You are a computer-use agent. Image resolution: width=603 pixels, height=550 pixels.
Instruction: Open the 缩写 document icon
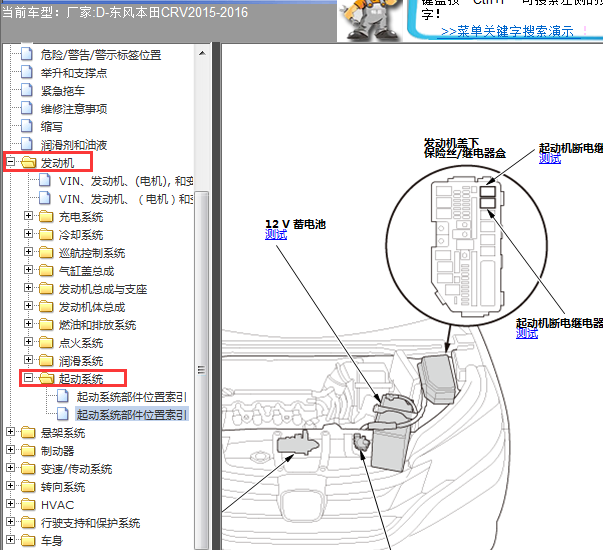tap(27, 127)
